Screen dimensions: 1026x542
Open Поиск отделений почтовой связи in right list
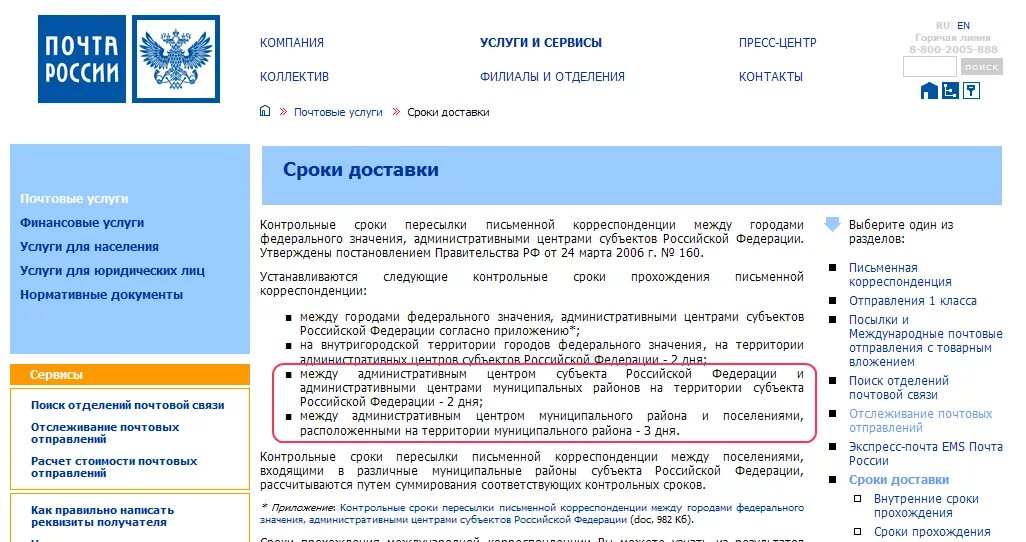[898, 388]
